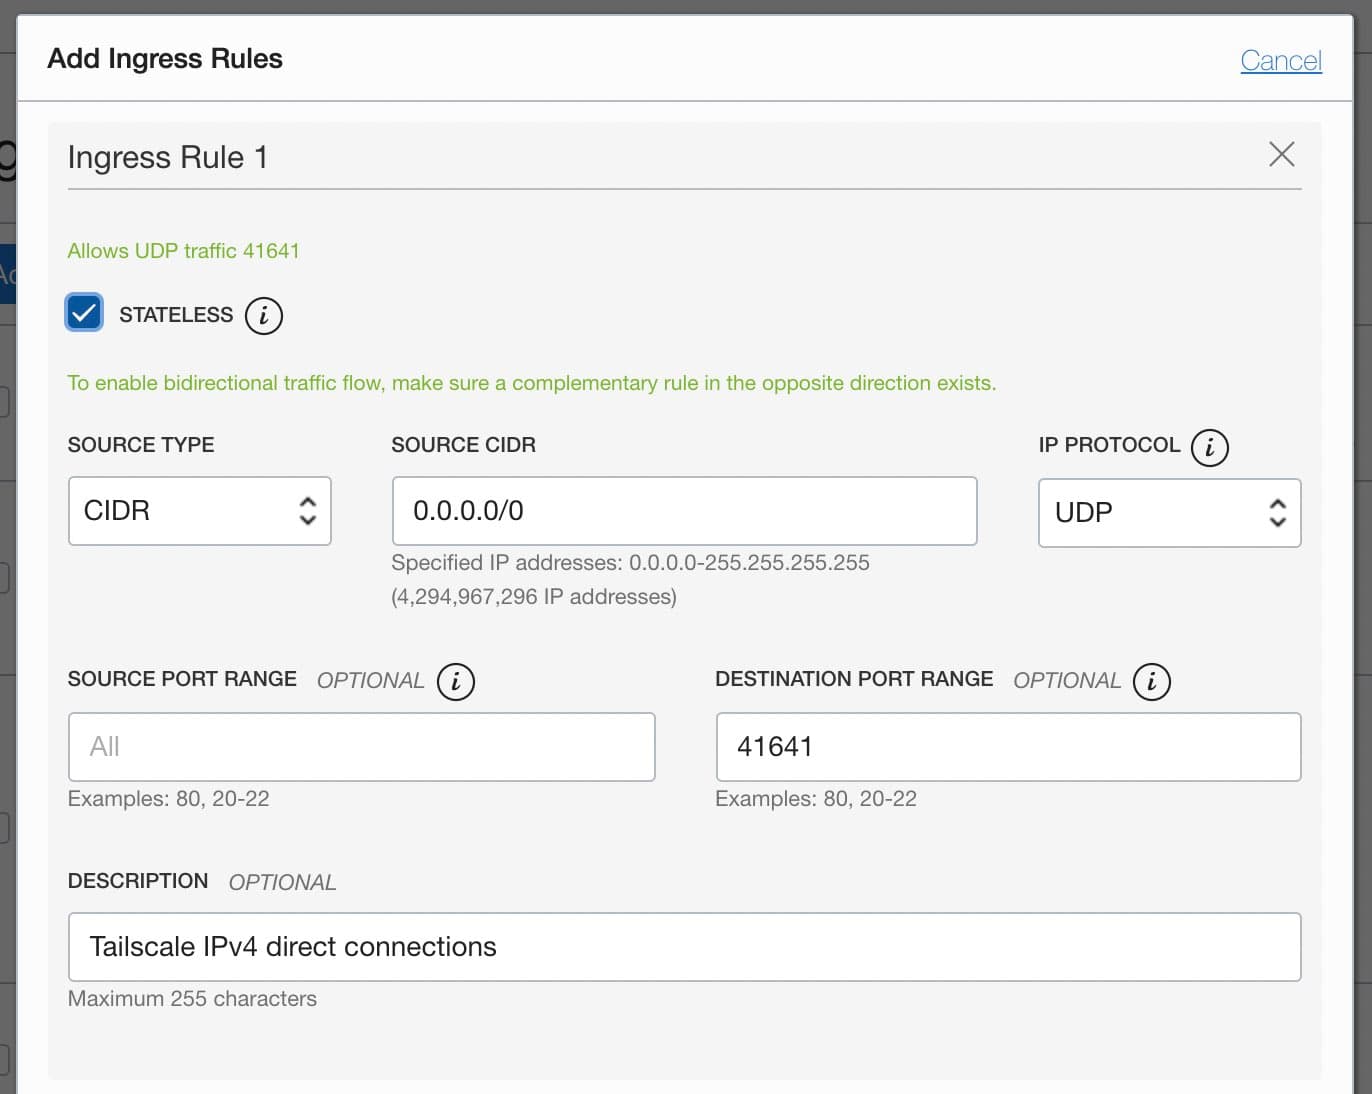Click the Description field with Tailscale text

coord(684,946)
